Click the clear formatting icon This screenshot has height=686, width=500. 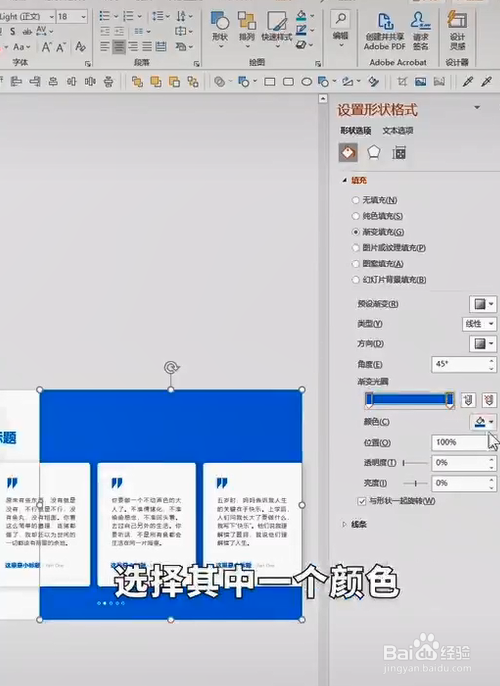(80, 46)
